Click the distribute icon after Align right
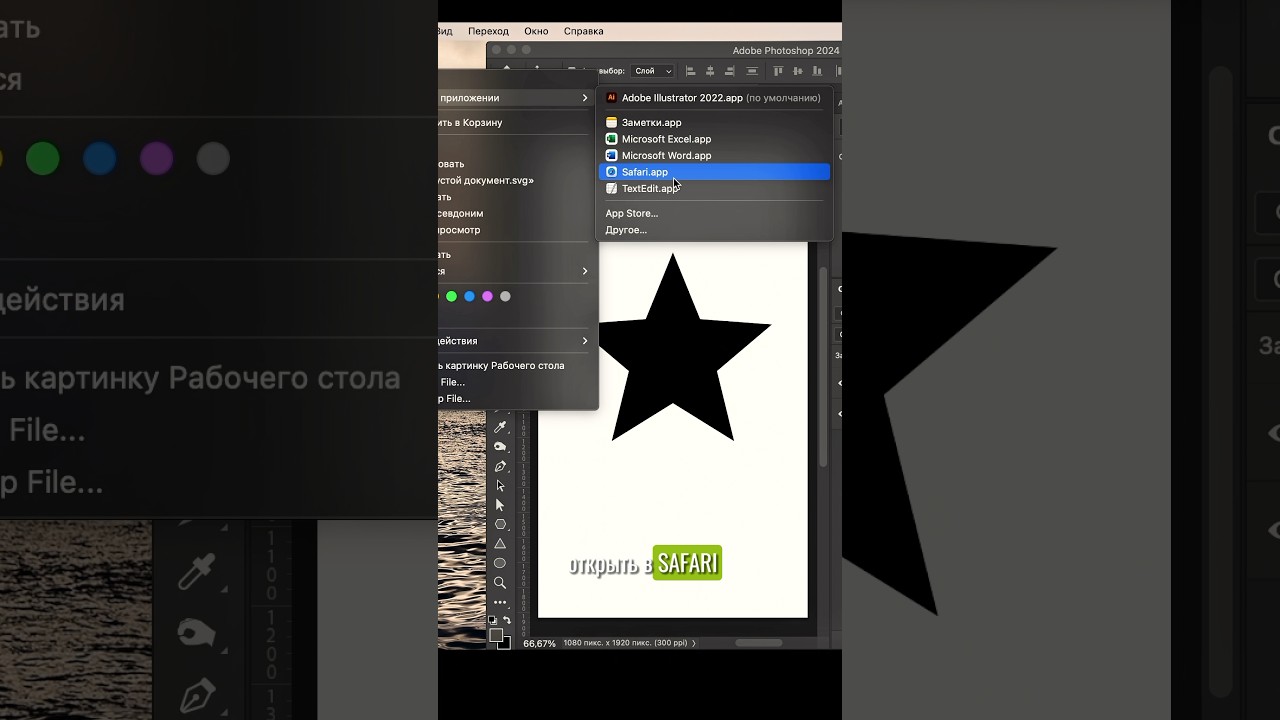The width and height of the screenshot is (1280, 720). tap(752, 71)
